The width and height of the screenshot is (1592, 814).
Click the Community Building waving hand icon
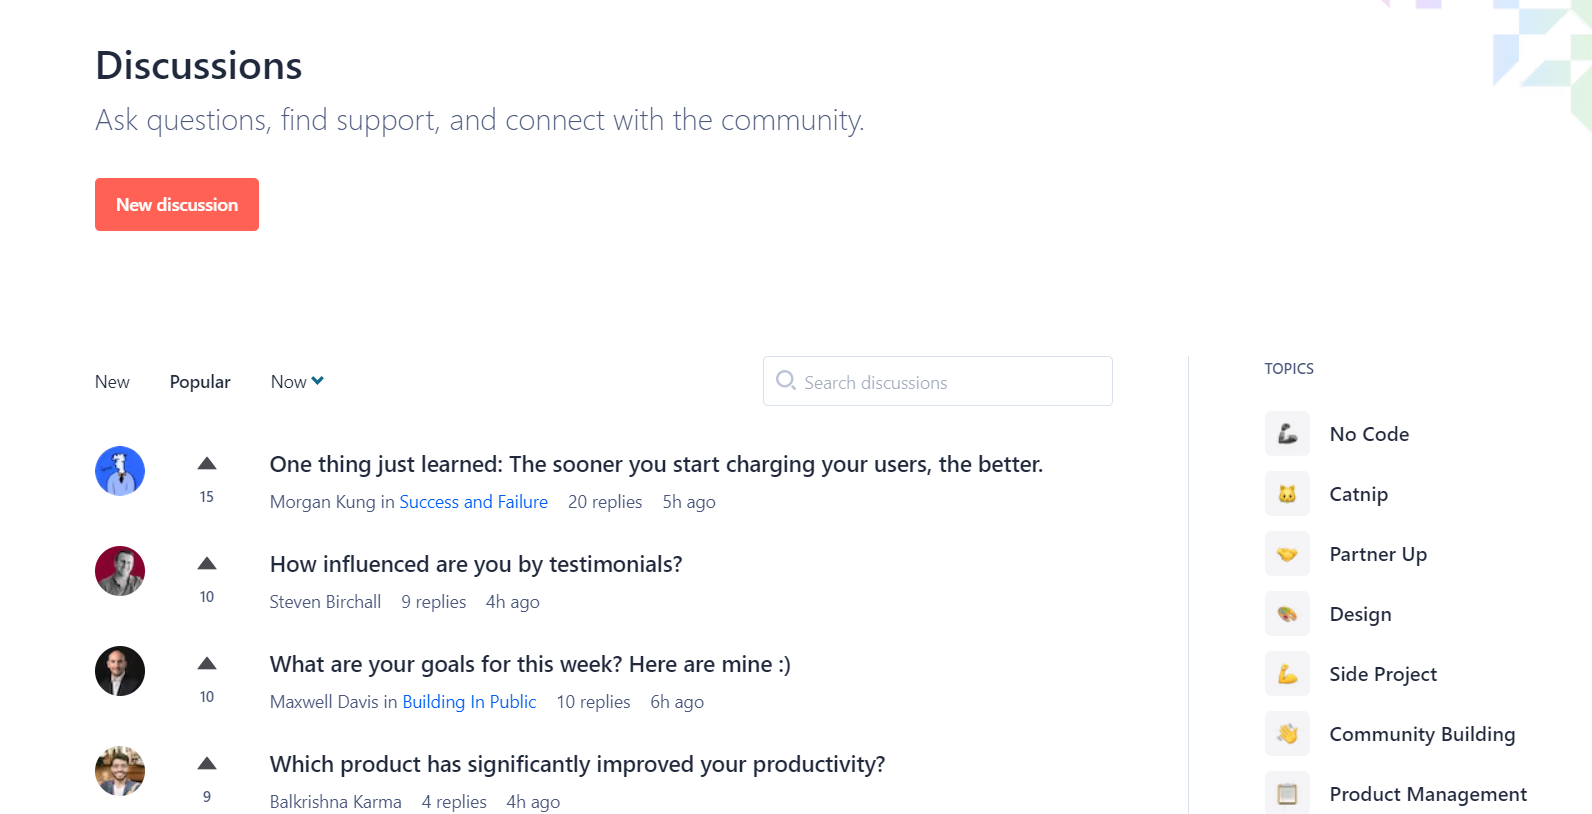point(1287,734)
